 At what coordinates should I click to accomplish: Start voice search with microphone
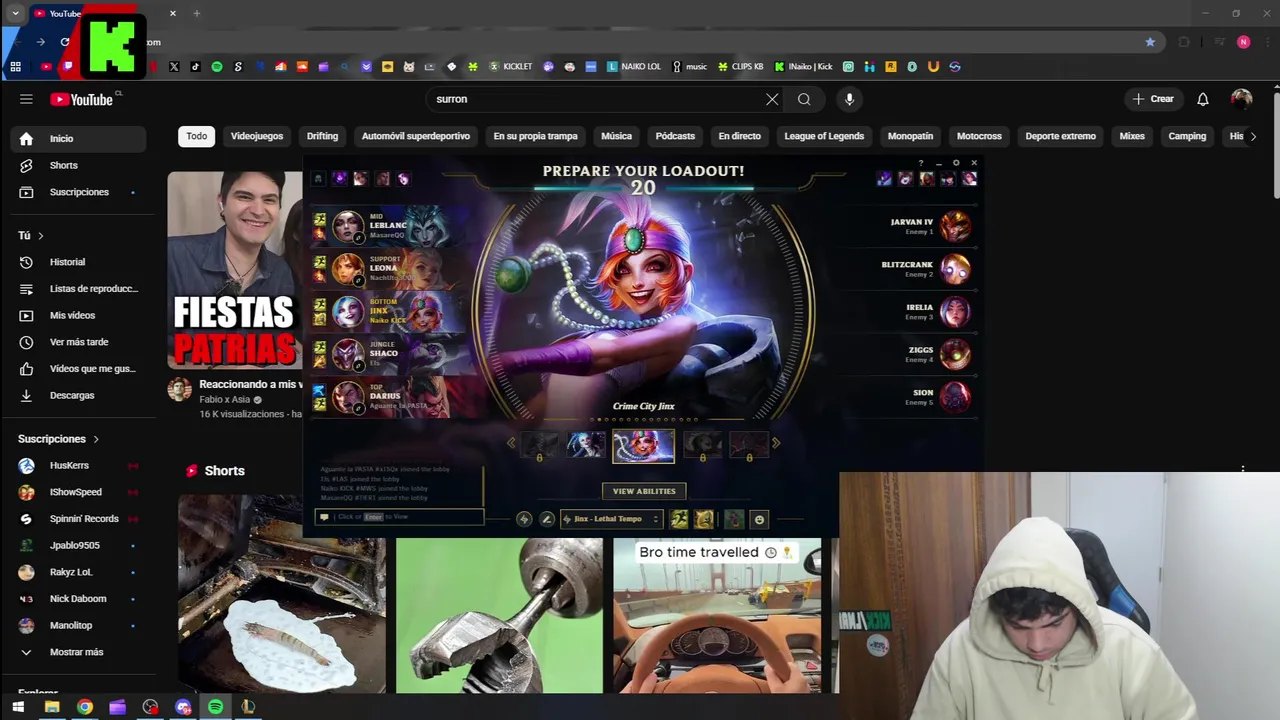(849, 99)
